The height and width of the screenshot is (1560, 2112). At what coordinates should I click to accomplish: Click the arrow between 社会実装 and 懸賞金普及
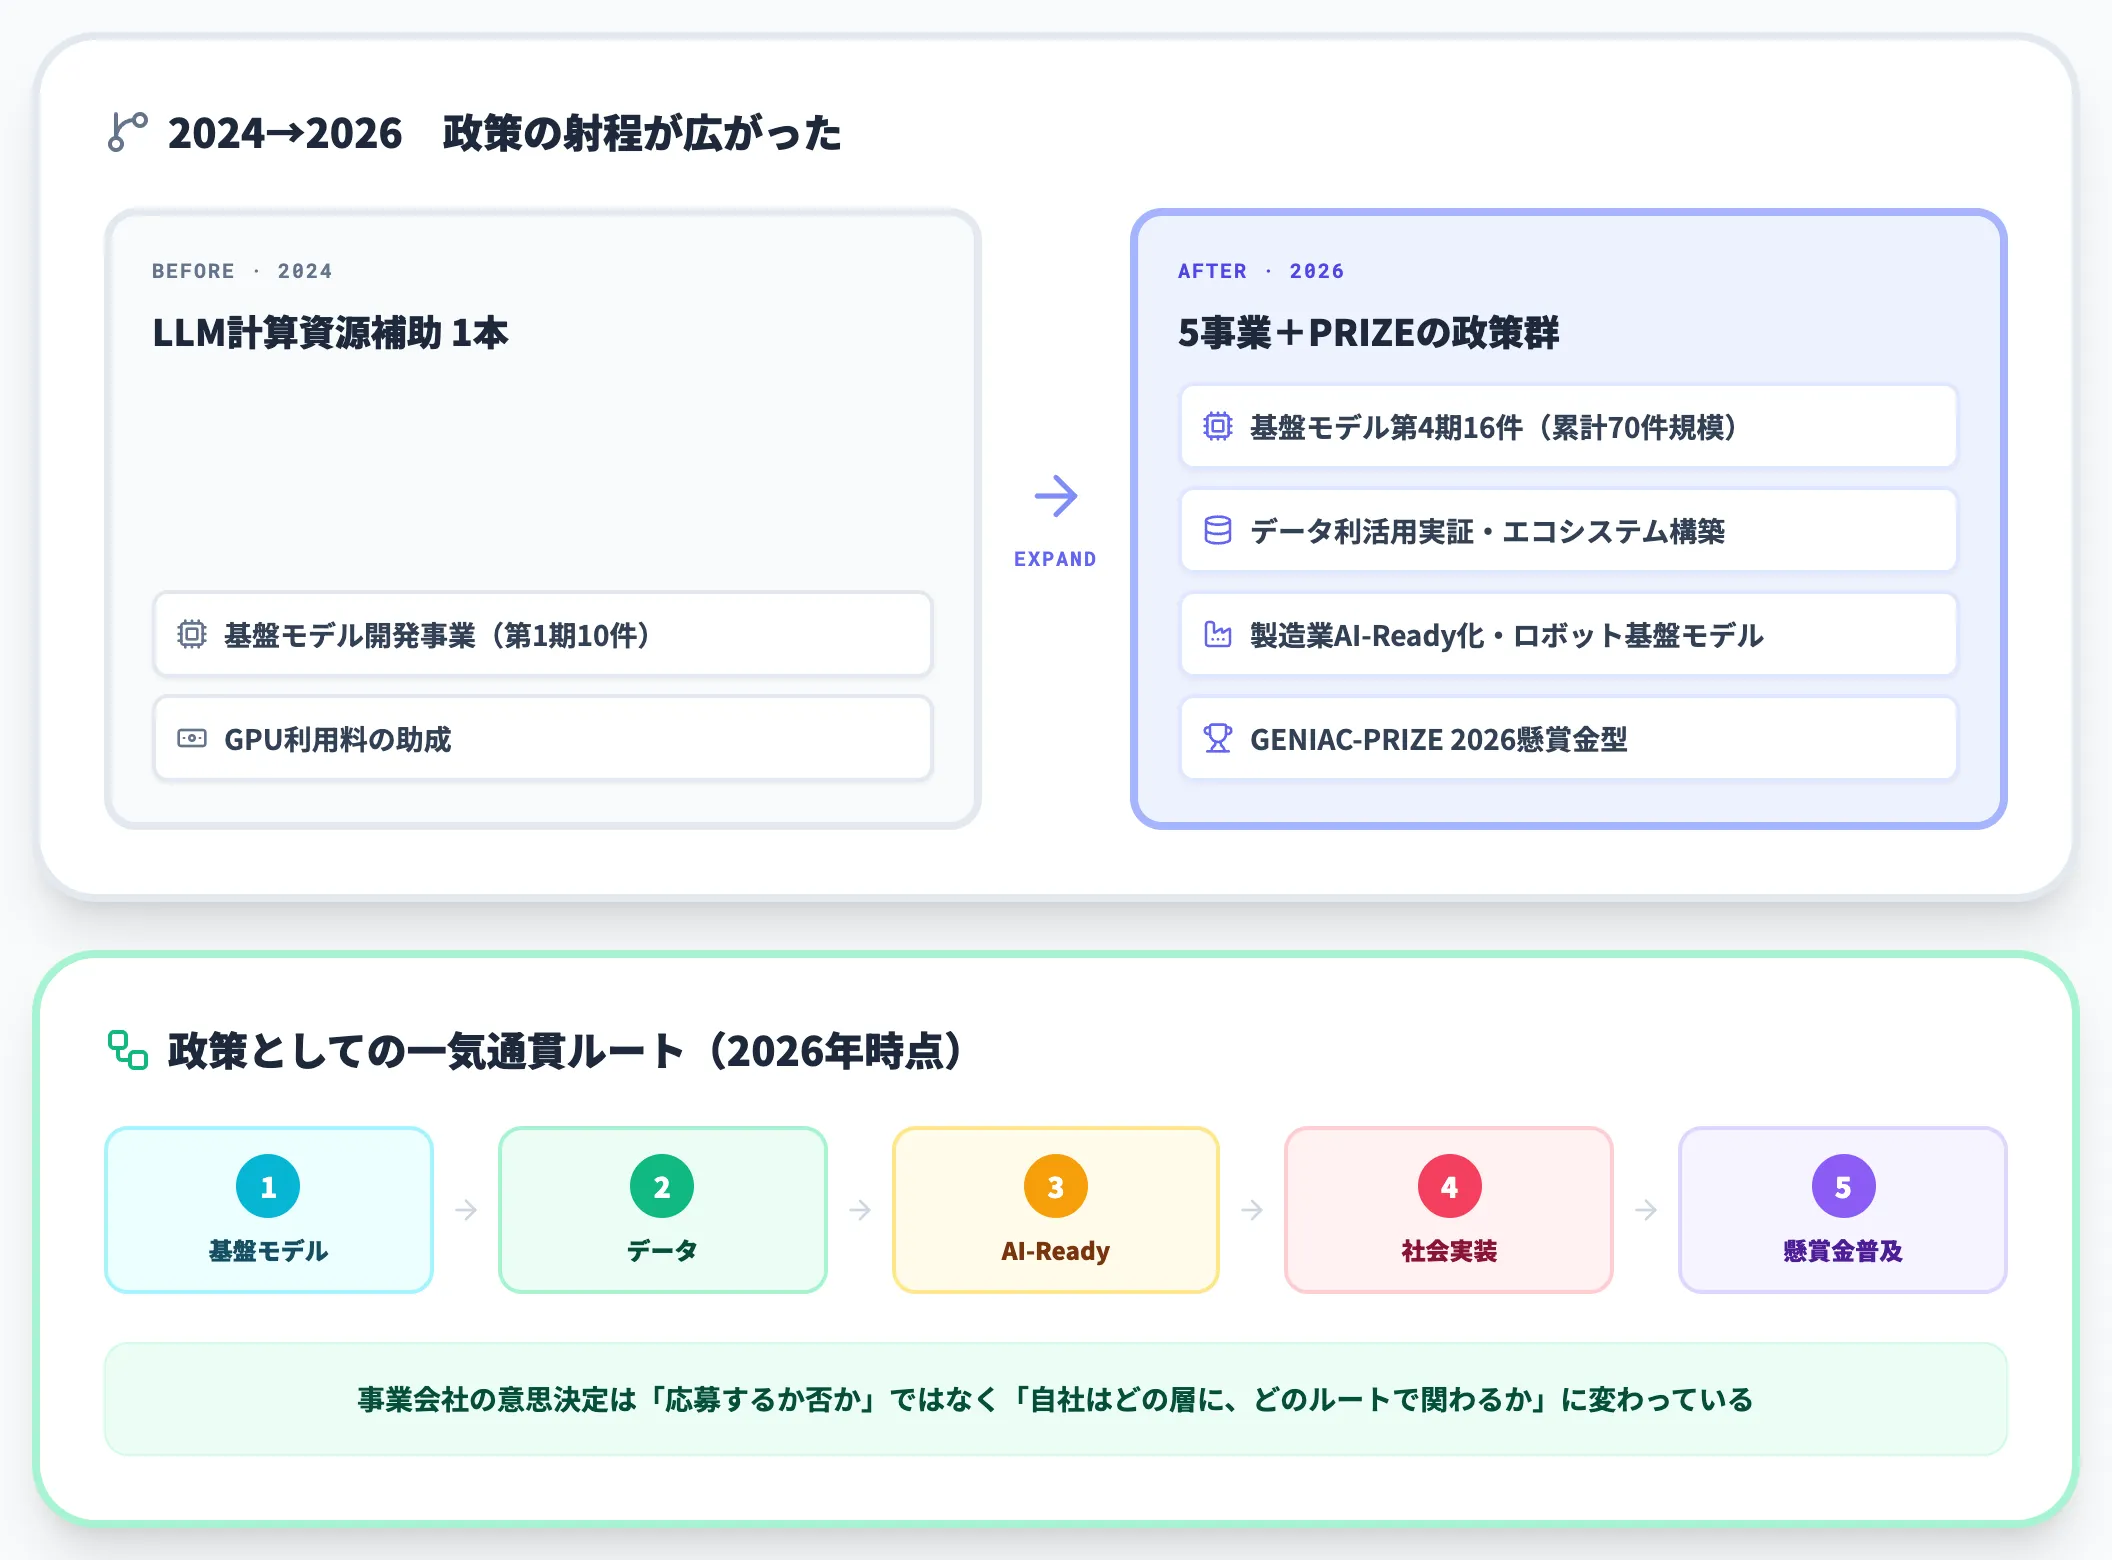pos(1646,1210)
